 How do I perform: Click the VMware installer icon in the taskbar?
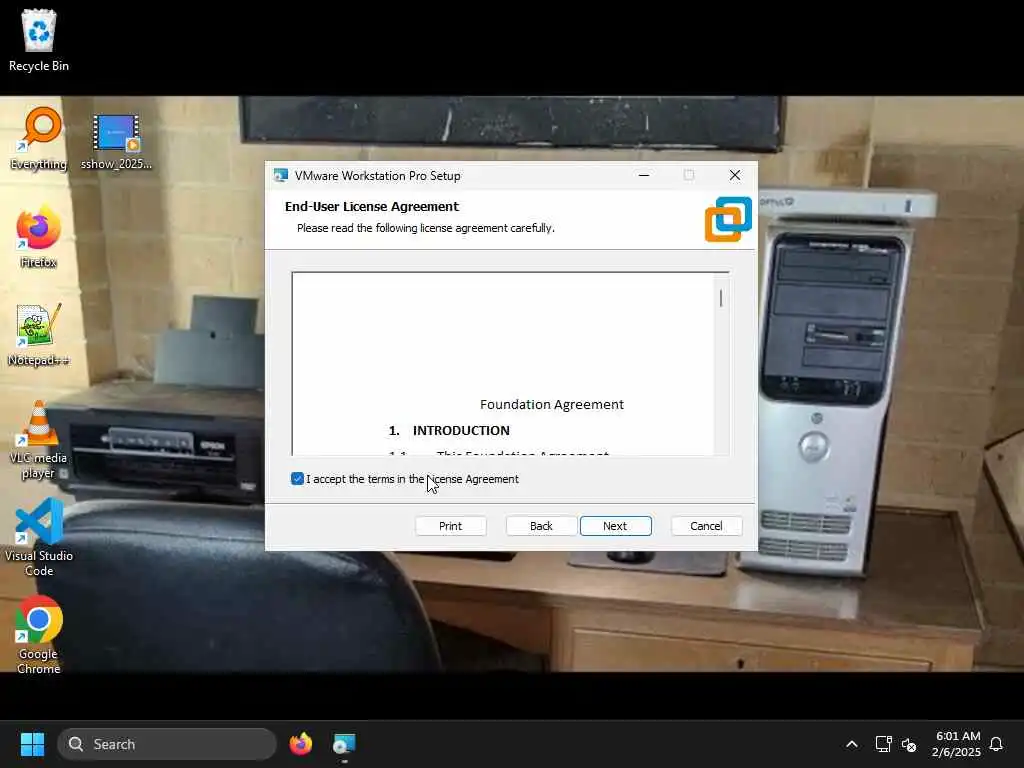[344, 744]
